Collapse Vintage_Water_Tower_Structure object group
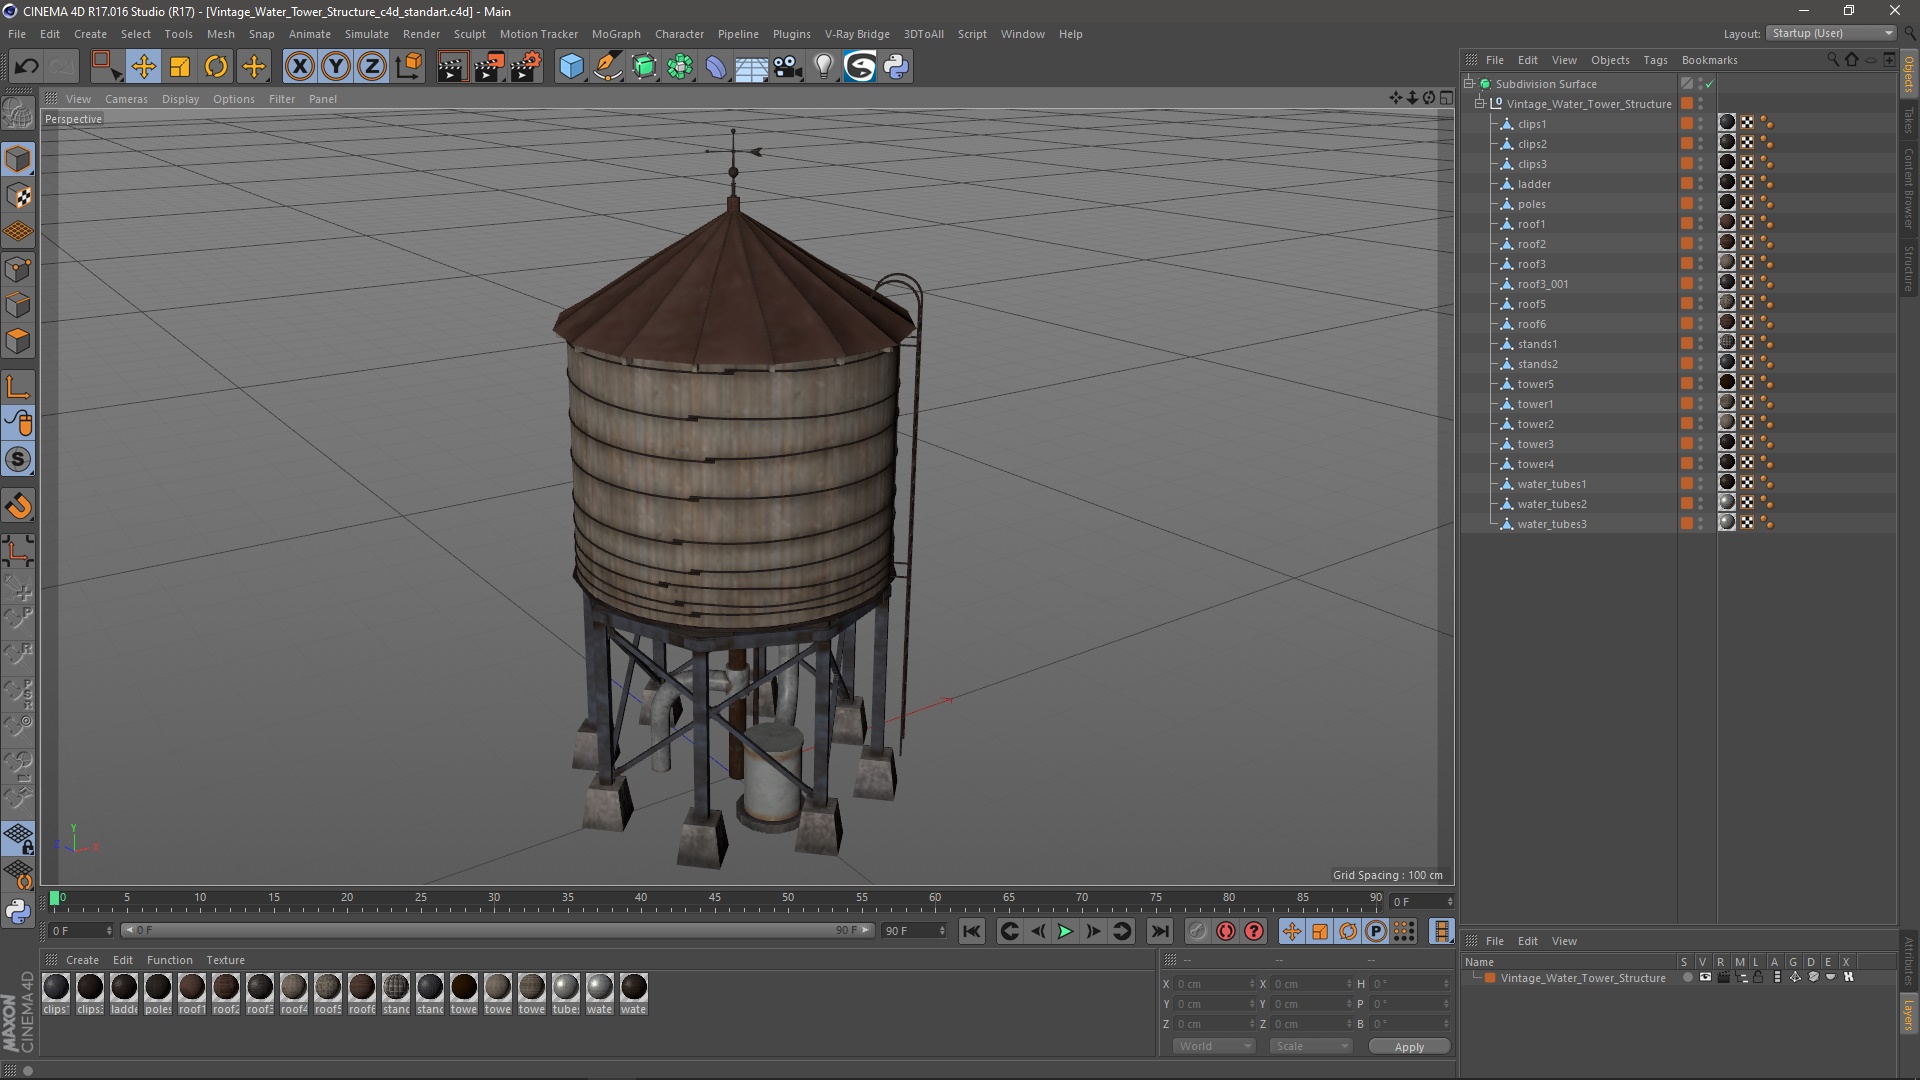The height and width of the screenshot is (1080, 1920). 1480,103
